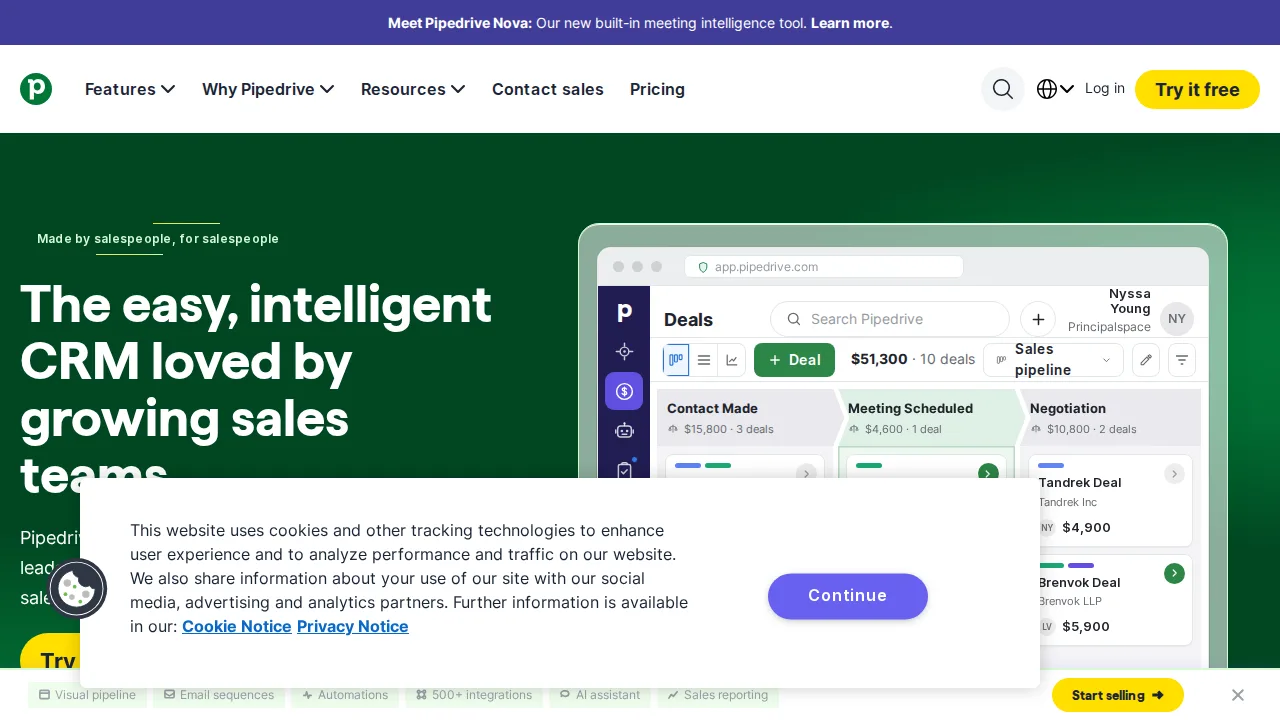Select the Meeting Scheduled stage header

point(928,418)
